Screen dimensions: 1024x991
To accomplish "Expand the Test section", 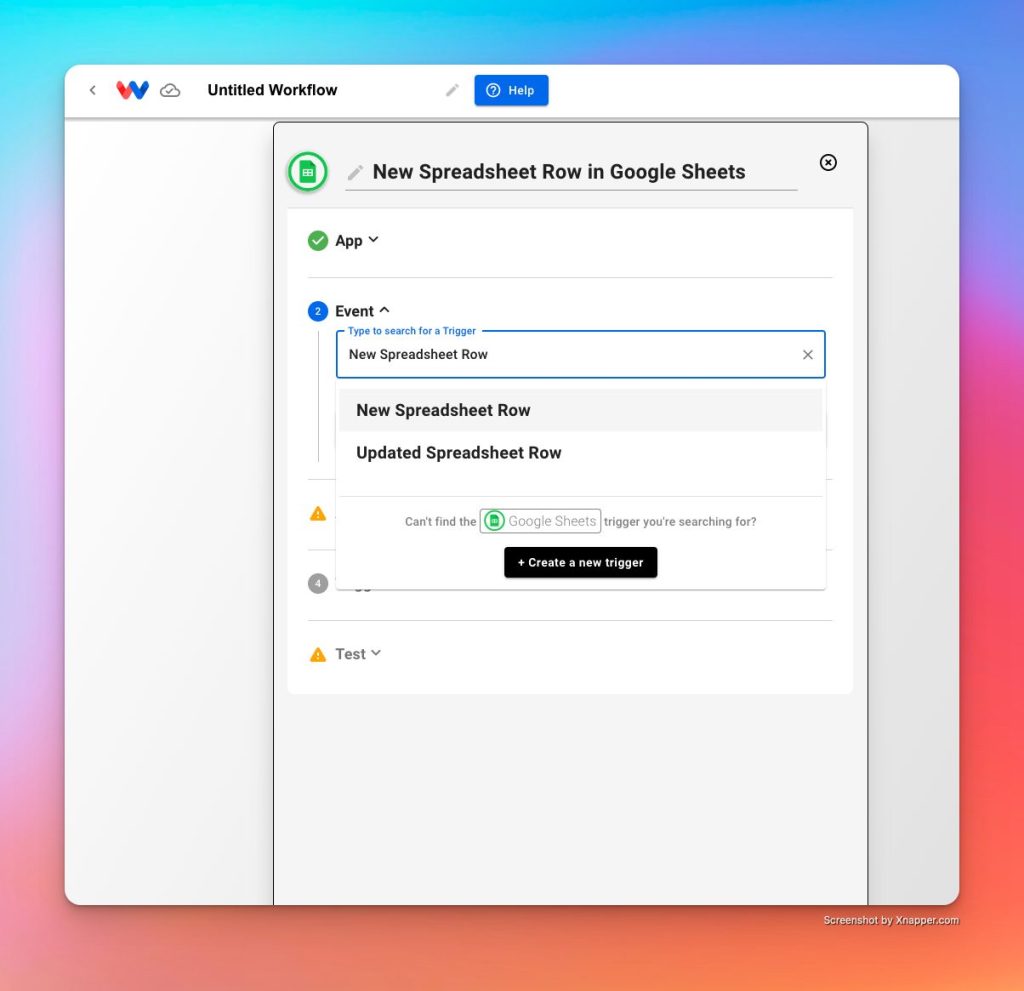I will click(358, 654).
